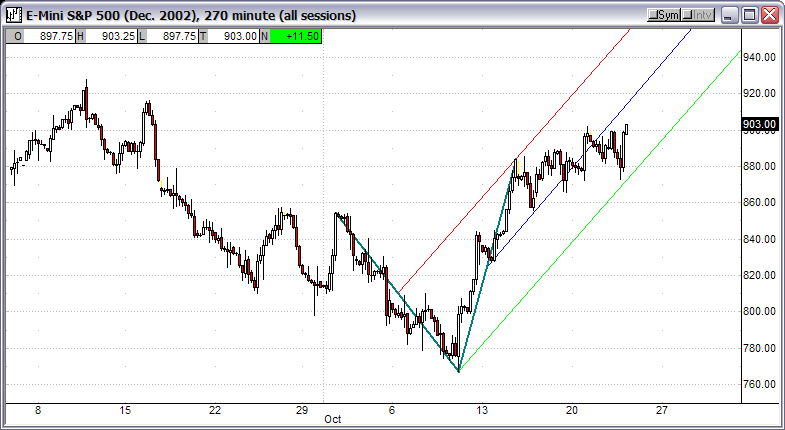Click the Oct label on the date axis
This screenshot has height=430, width=785.
coord(333,421)
